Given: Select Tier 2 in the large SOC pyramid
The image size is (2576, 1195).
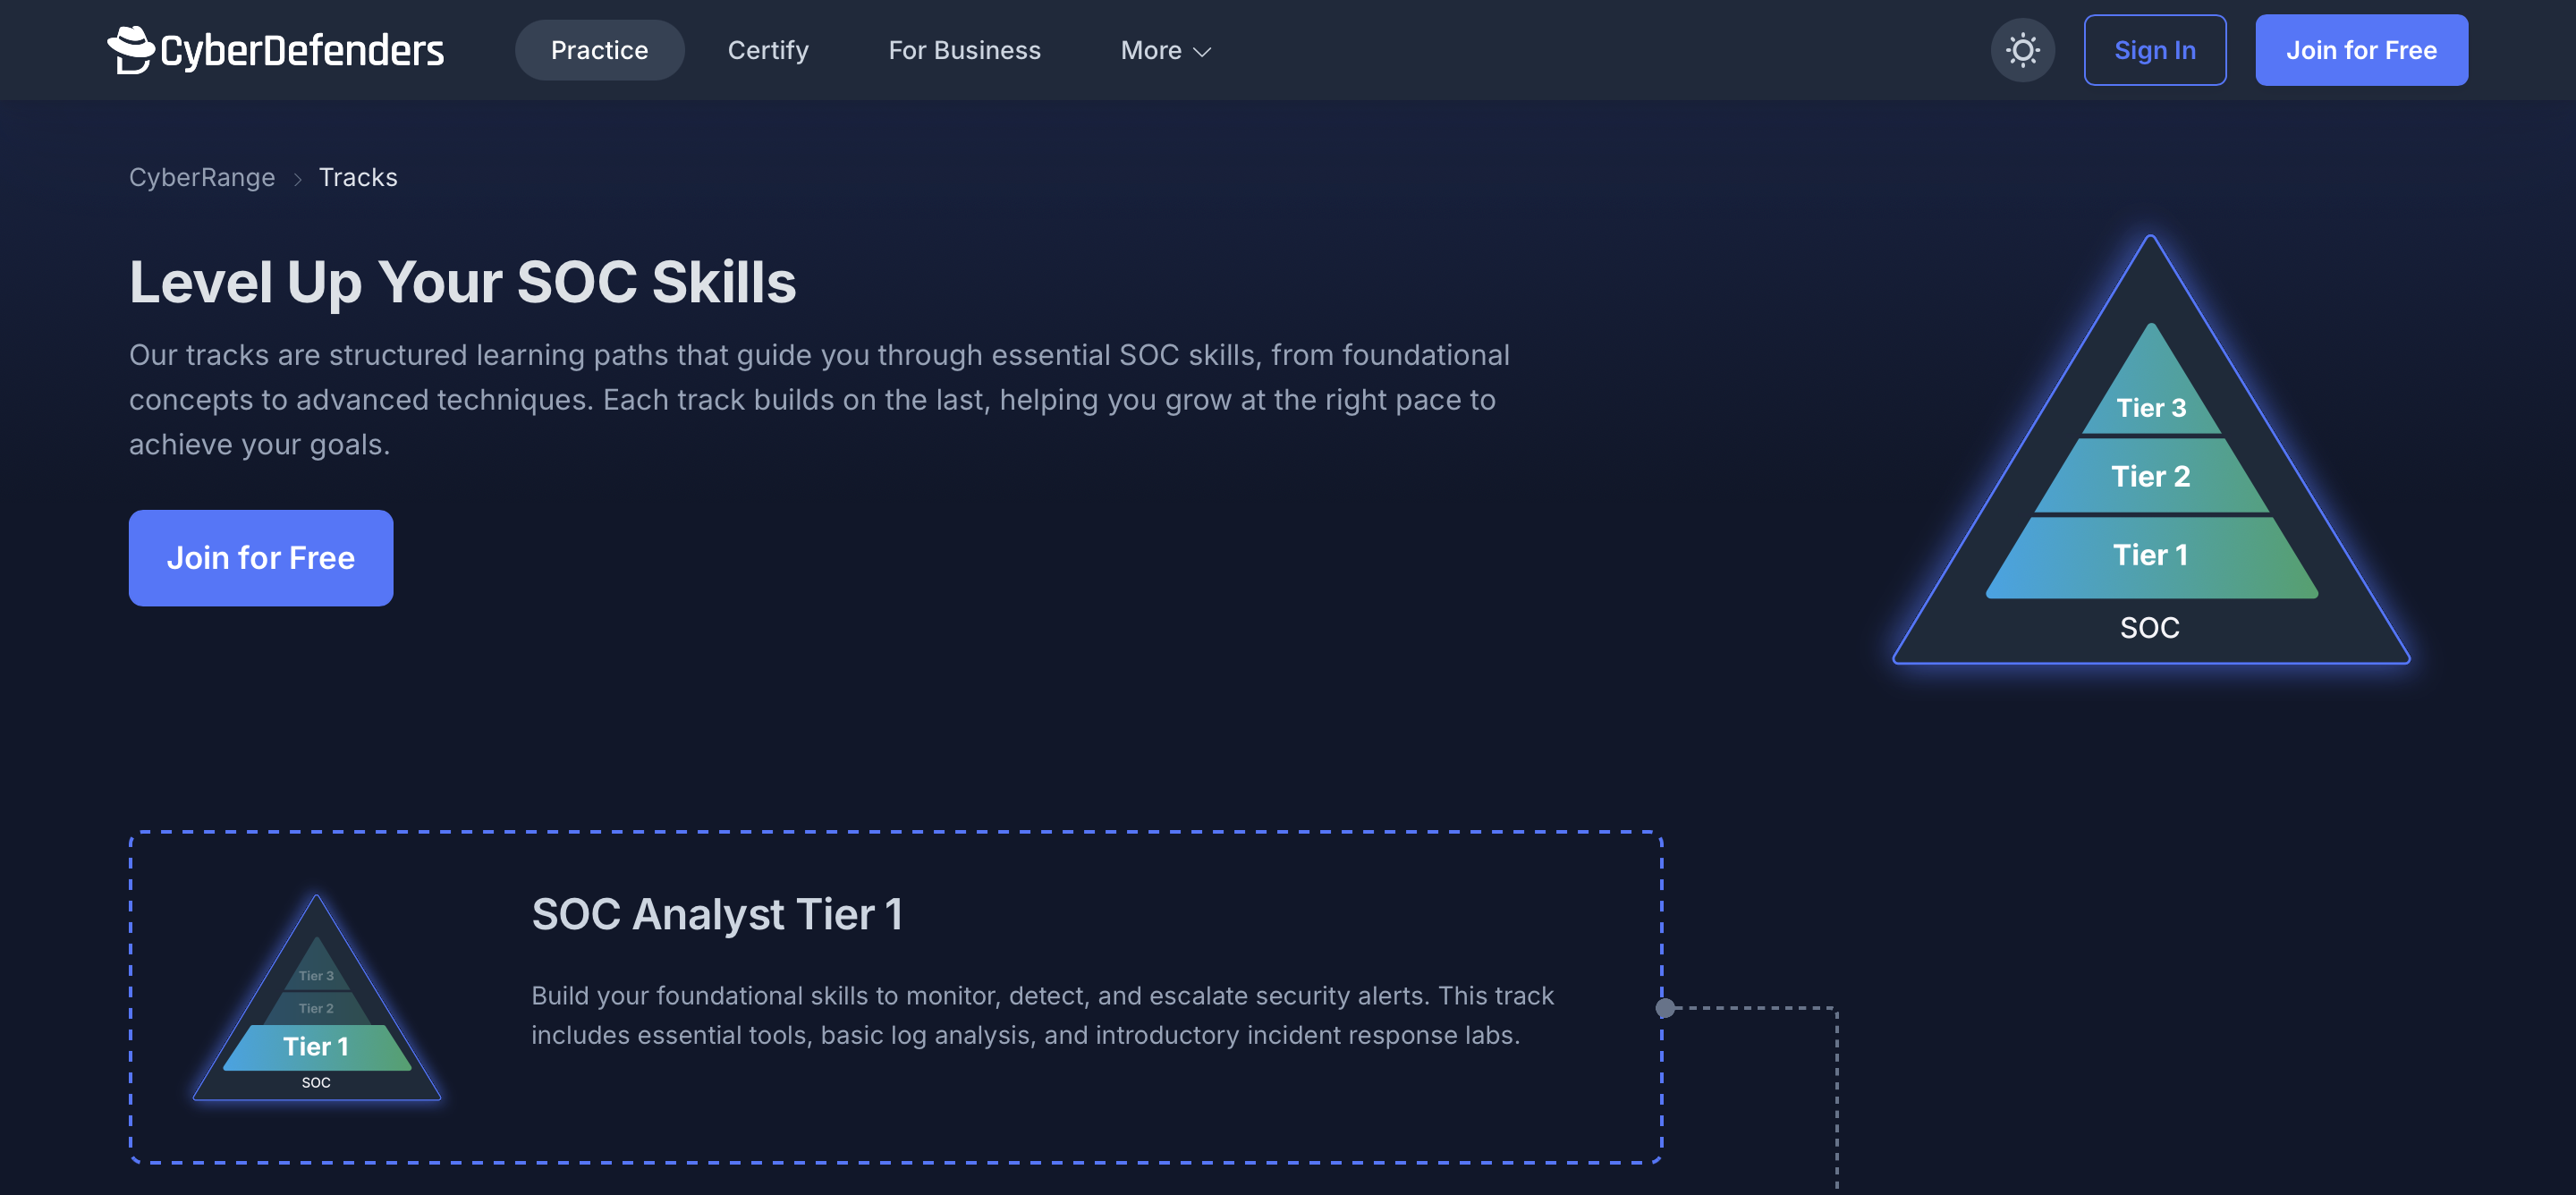Looking at the screenshot, I should pos(2151,476).
